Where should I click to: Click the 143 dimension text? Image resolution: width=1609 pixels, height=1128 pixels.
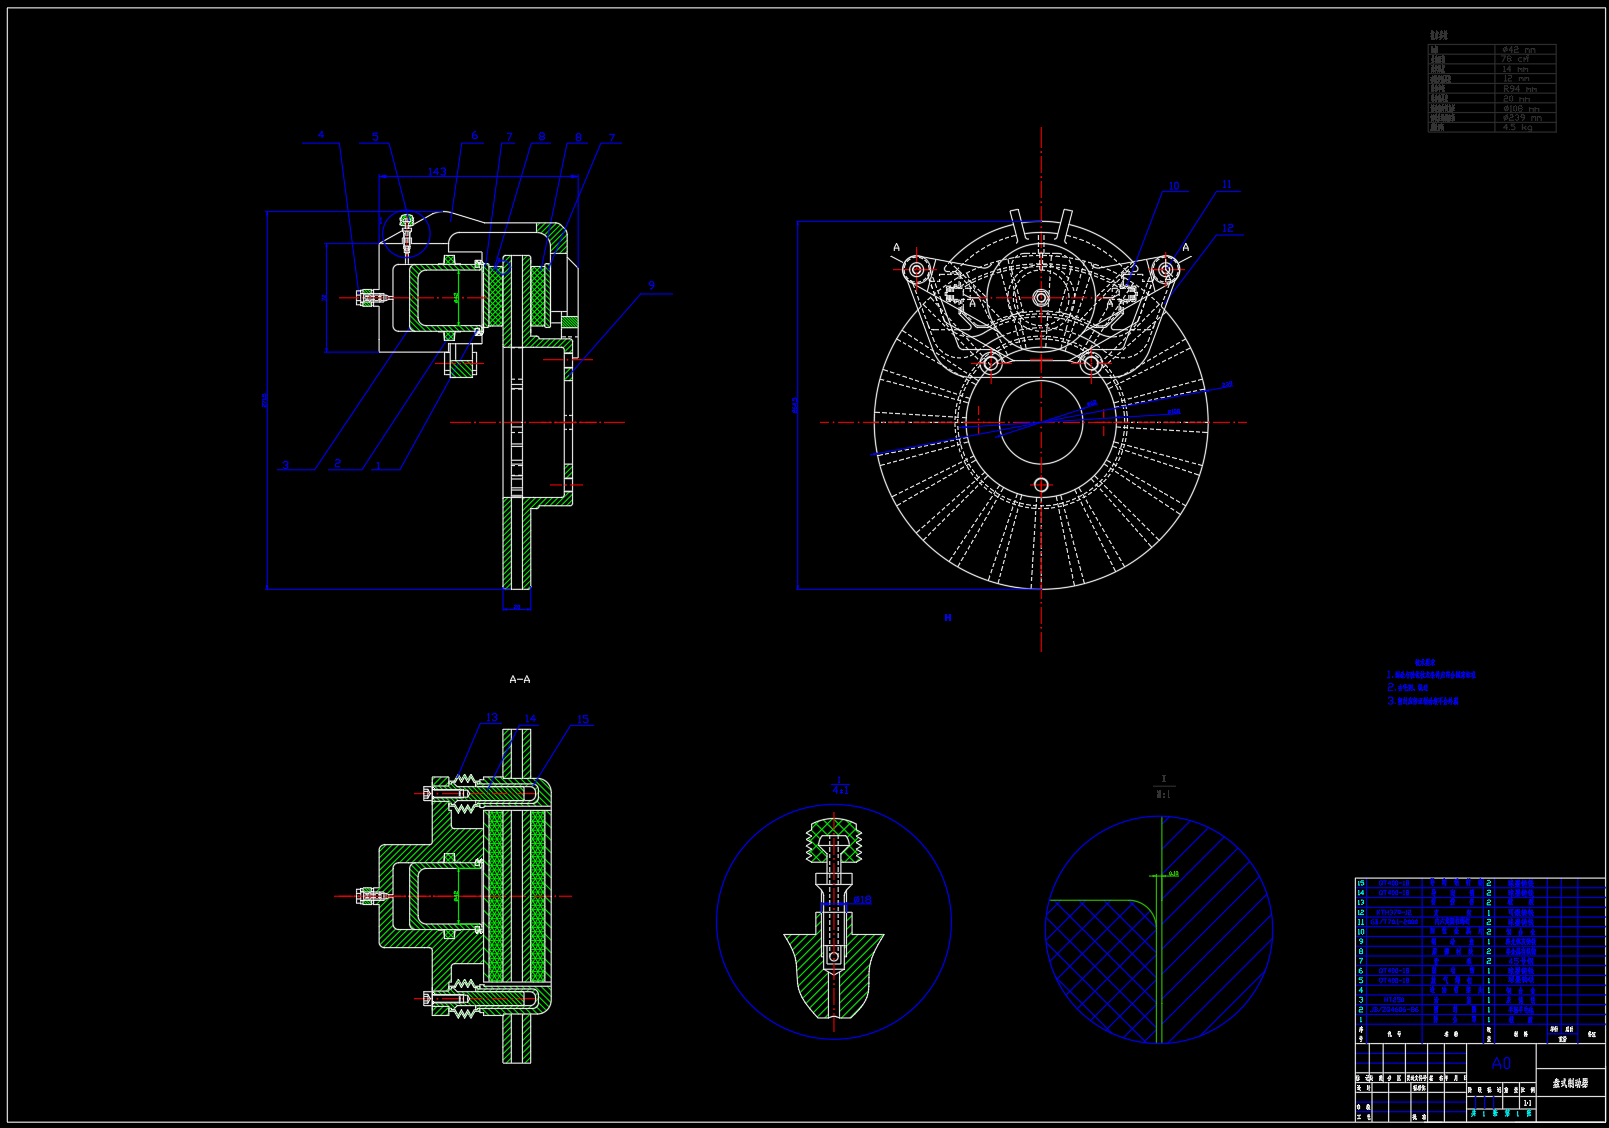(x=437, y=172)
